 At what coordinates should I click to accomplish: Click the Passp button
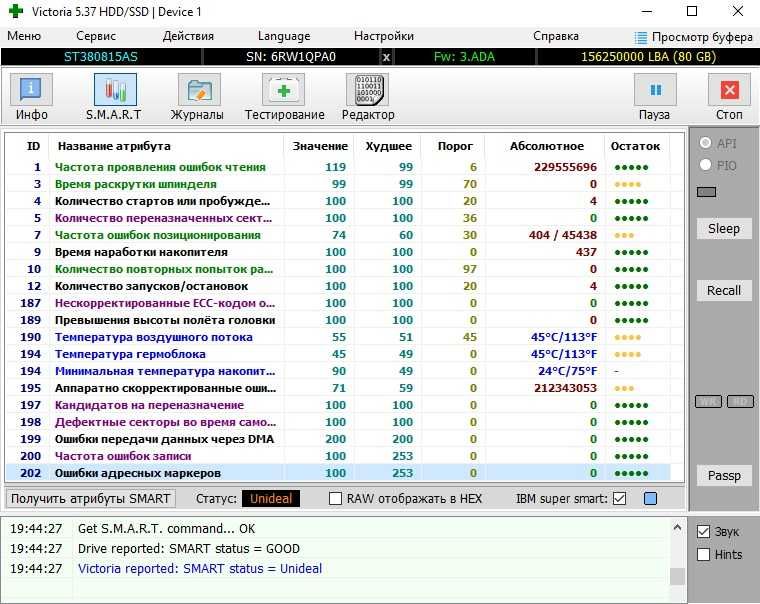tap(724, 475)
